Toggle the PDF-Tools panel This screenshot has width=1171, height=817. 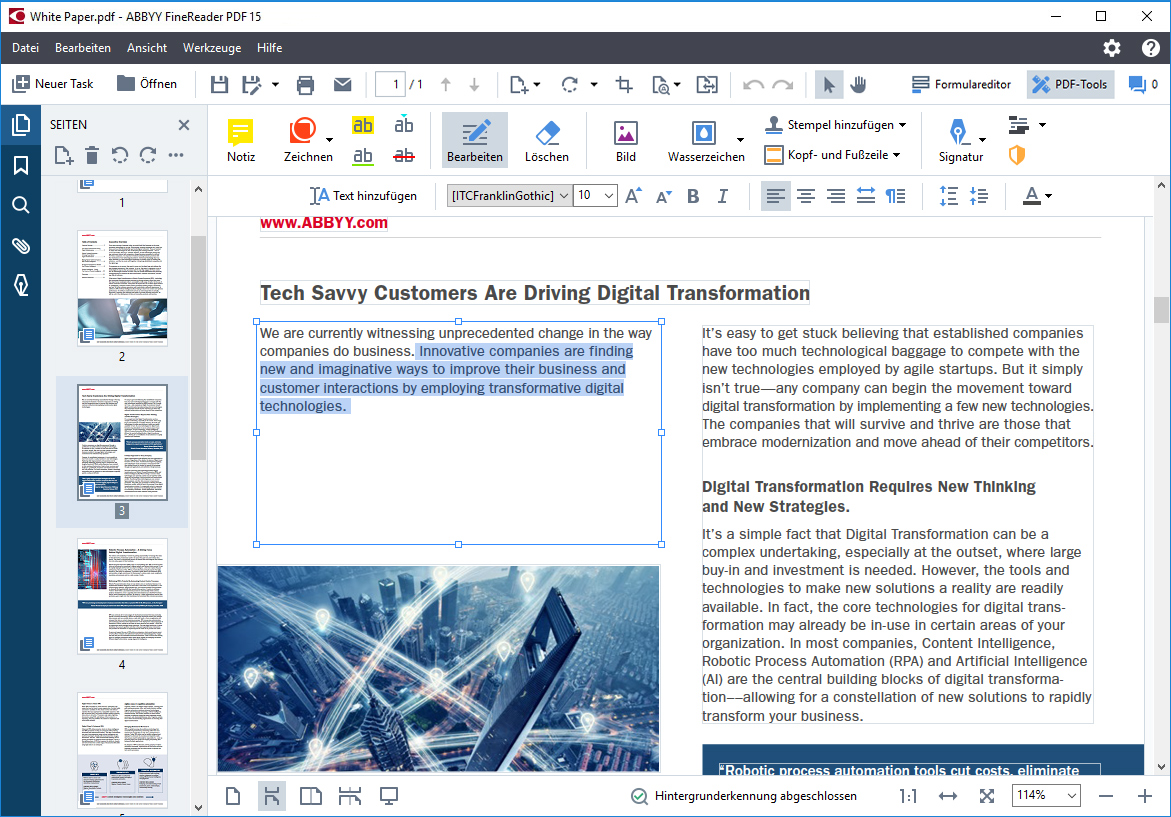coord(1070,84)
